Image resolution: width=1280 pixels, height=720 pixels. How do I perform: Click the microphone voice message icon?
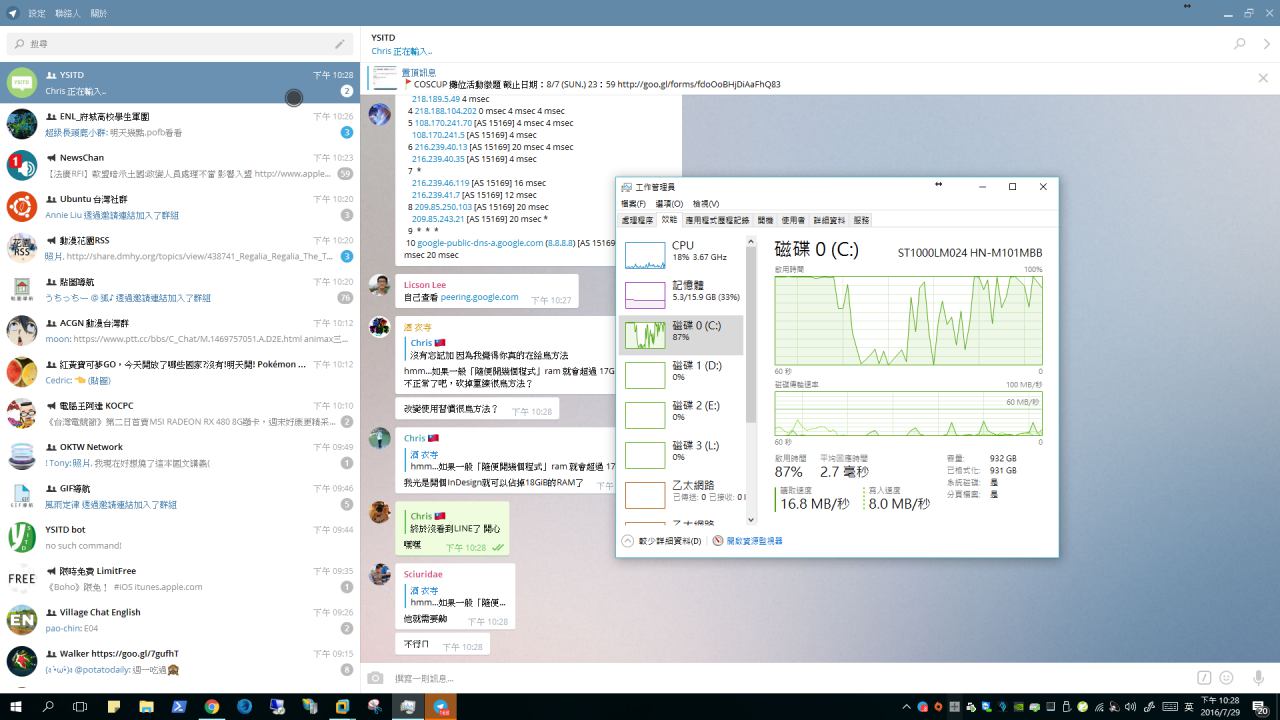coord(1259,678)
